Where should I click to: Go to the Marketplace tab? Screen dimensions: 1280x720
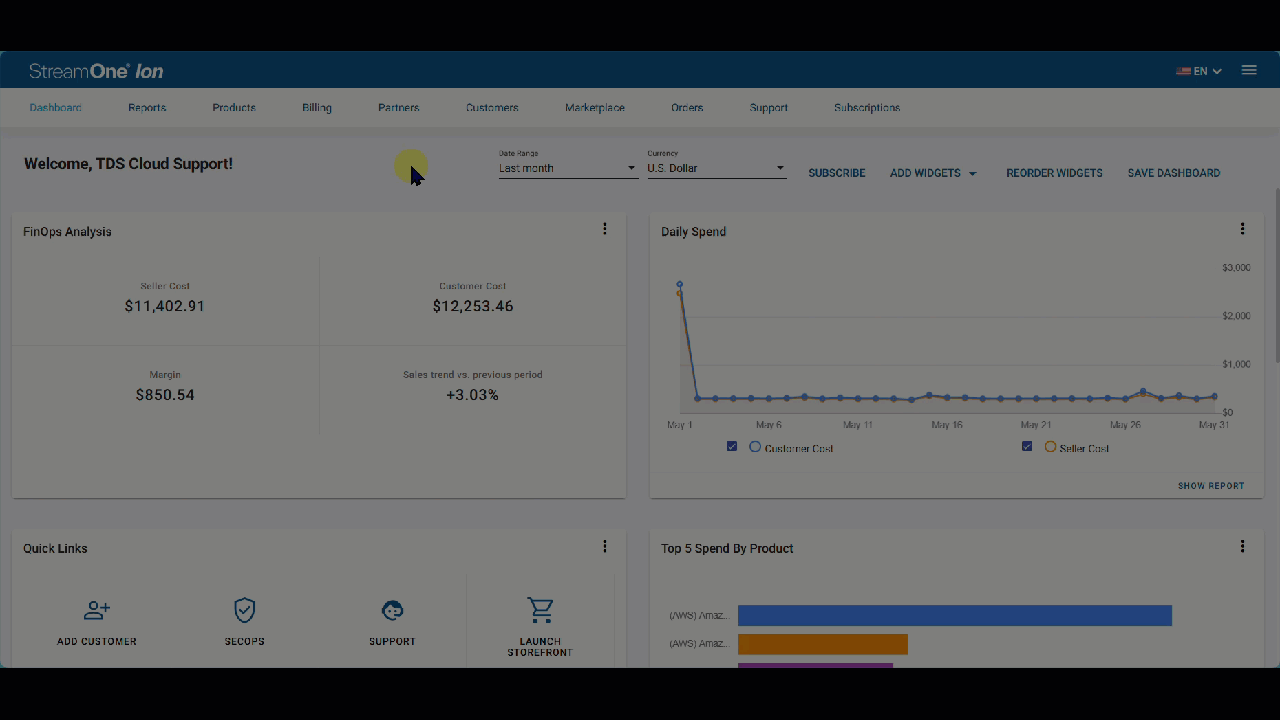point(595,108)
